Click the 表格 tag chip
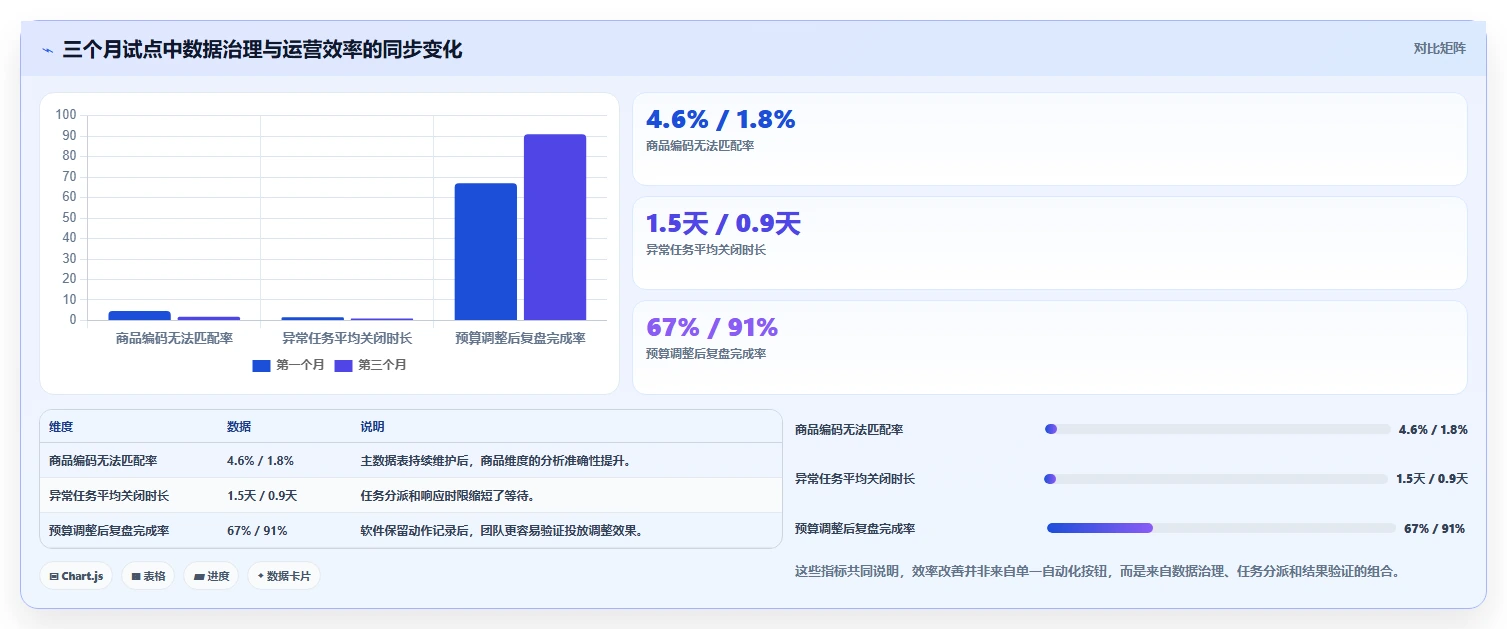 tap(149, 576)
